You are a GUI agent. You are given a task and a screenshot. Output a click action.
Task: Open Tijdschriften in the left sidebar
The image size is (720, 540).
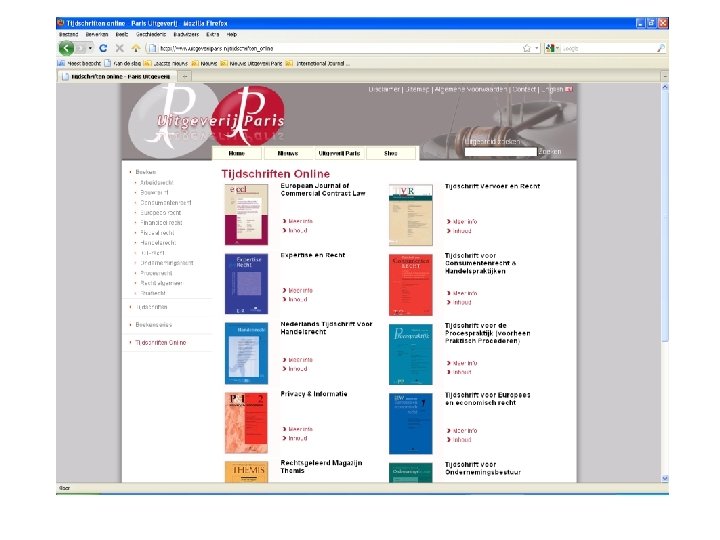[152, 307]
